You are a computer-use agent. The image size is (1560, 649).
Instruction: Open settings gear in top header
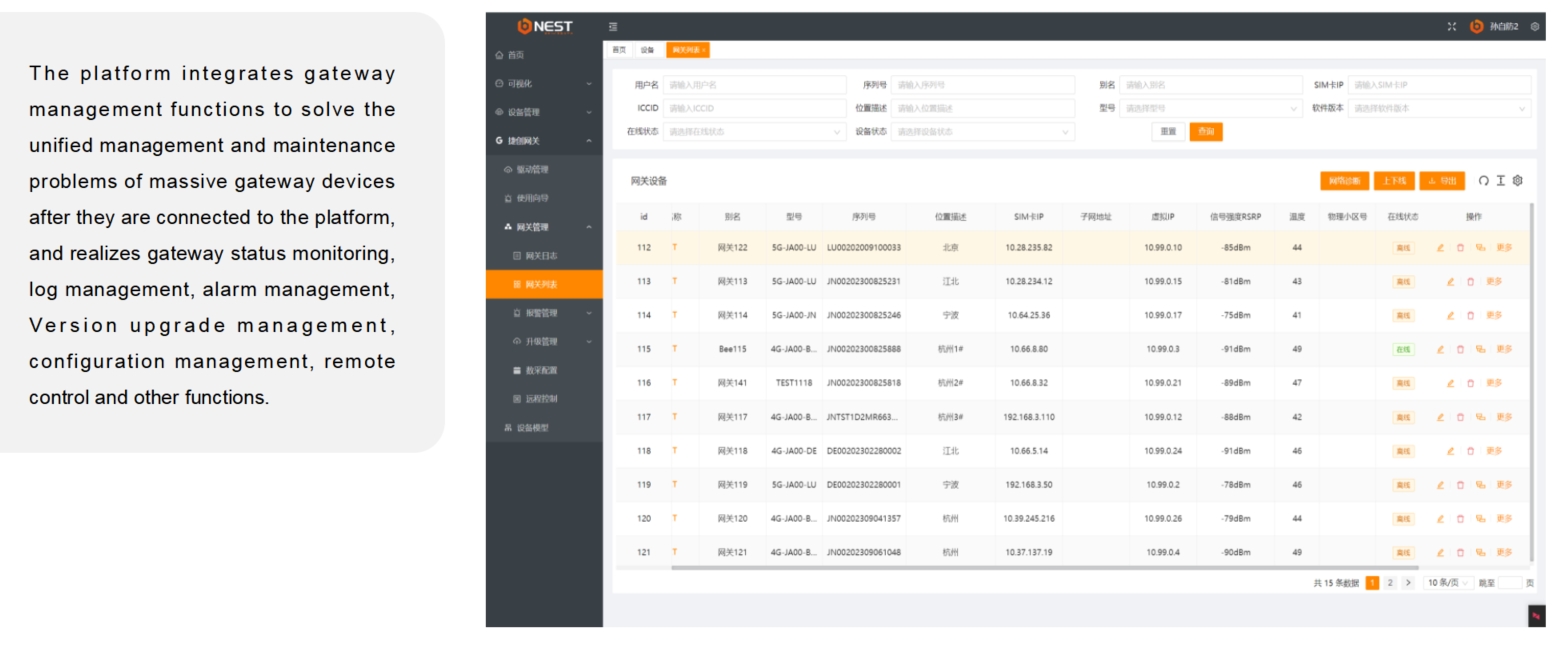1535,27
